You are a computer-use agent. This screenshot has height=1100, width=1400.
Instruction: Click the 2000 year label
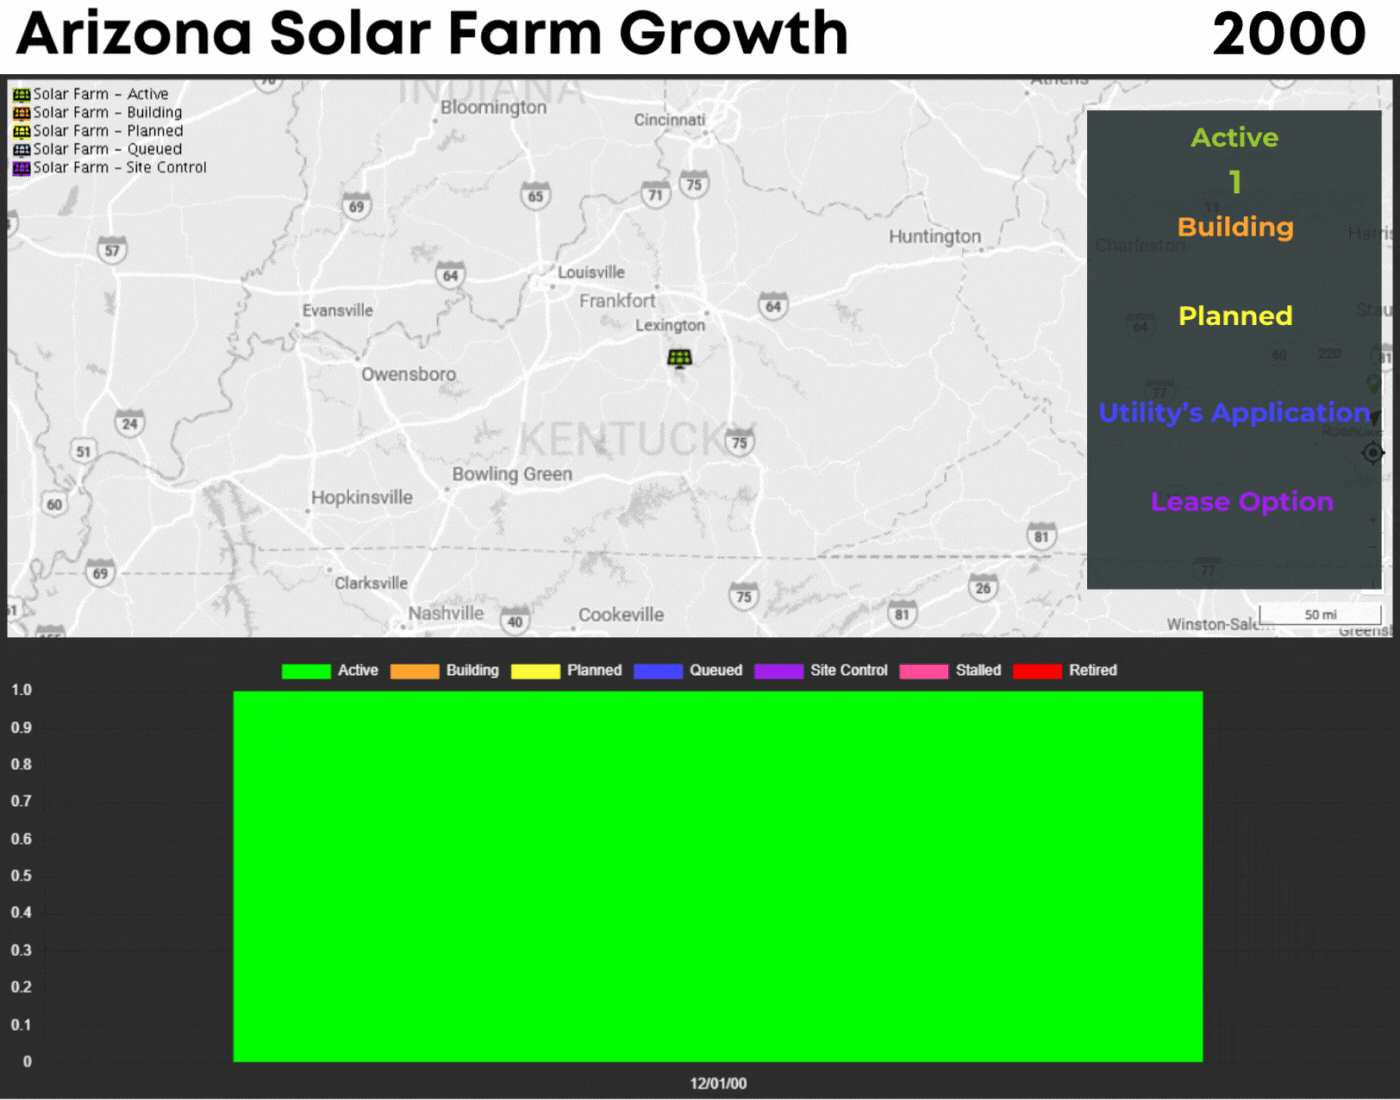pyautogui.click(x=1290, y=33)
